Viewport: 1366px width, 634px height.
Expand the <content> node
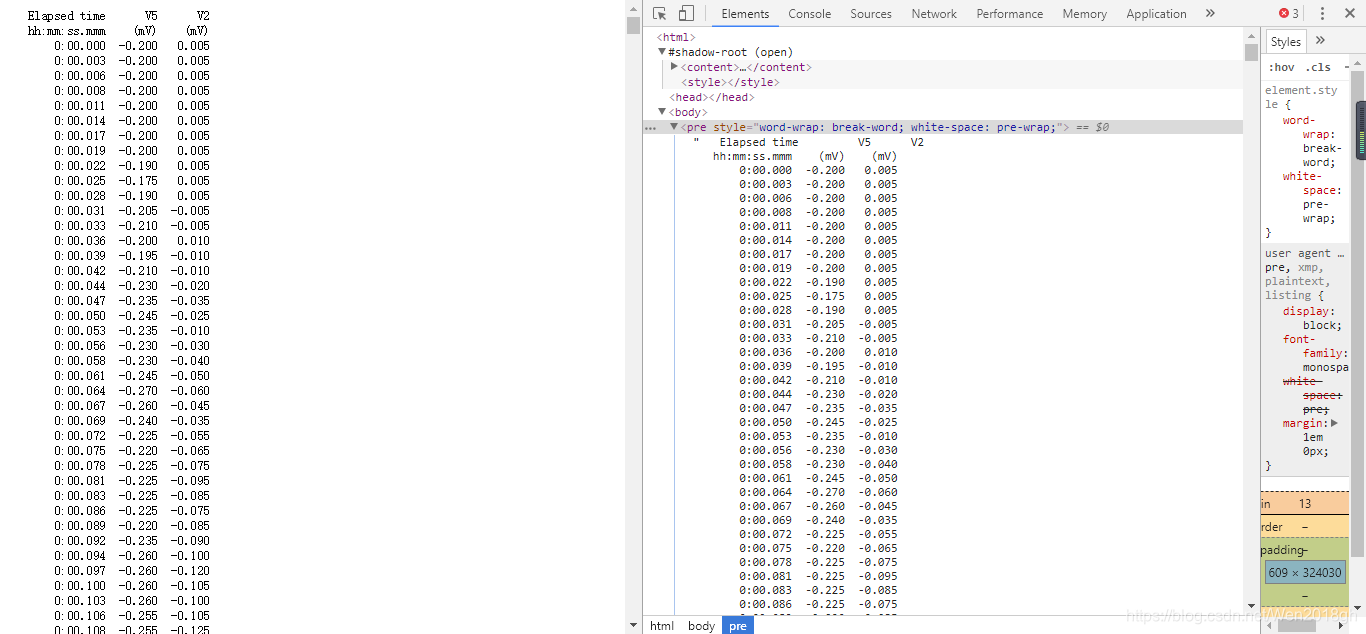pyautogui.click(x=674, y=67)
